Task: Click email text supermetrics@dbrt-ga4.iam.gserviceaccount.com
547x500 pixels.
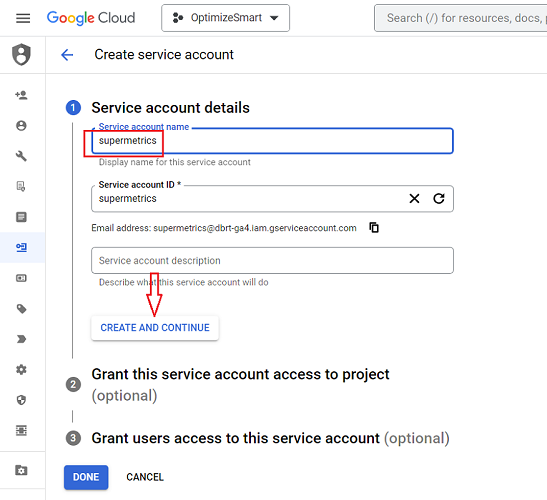Action: [255, 228]
